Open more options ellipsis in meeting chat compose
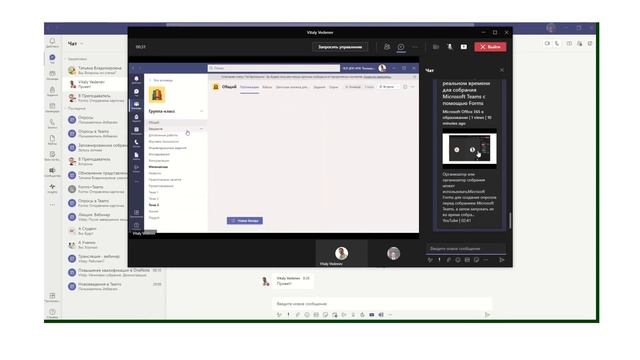 (486, 260)
